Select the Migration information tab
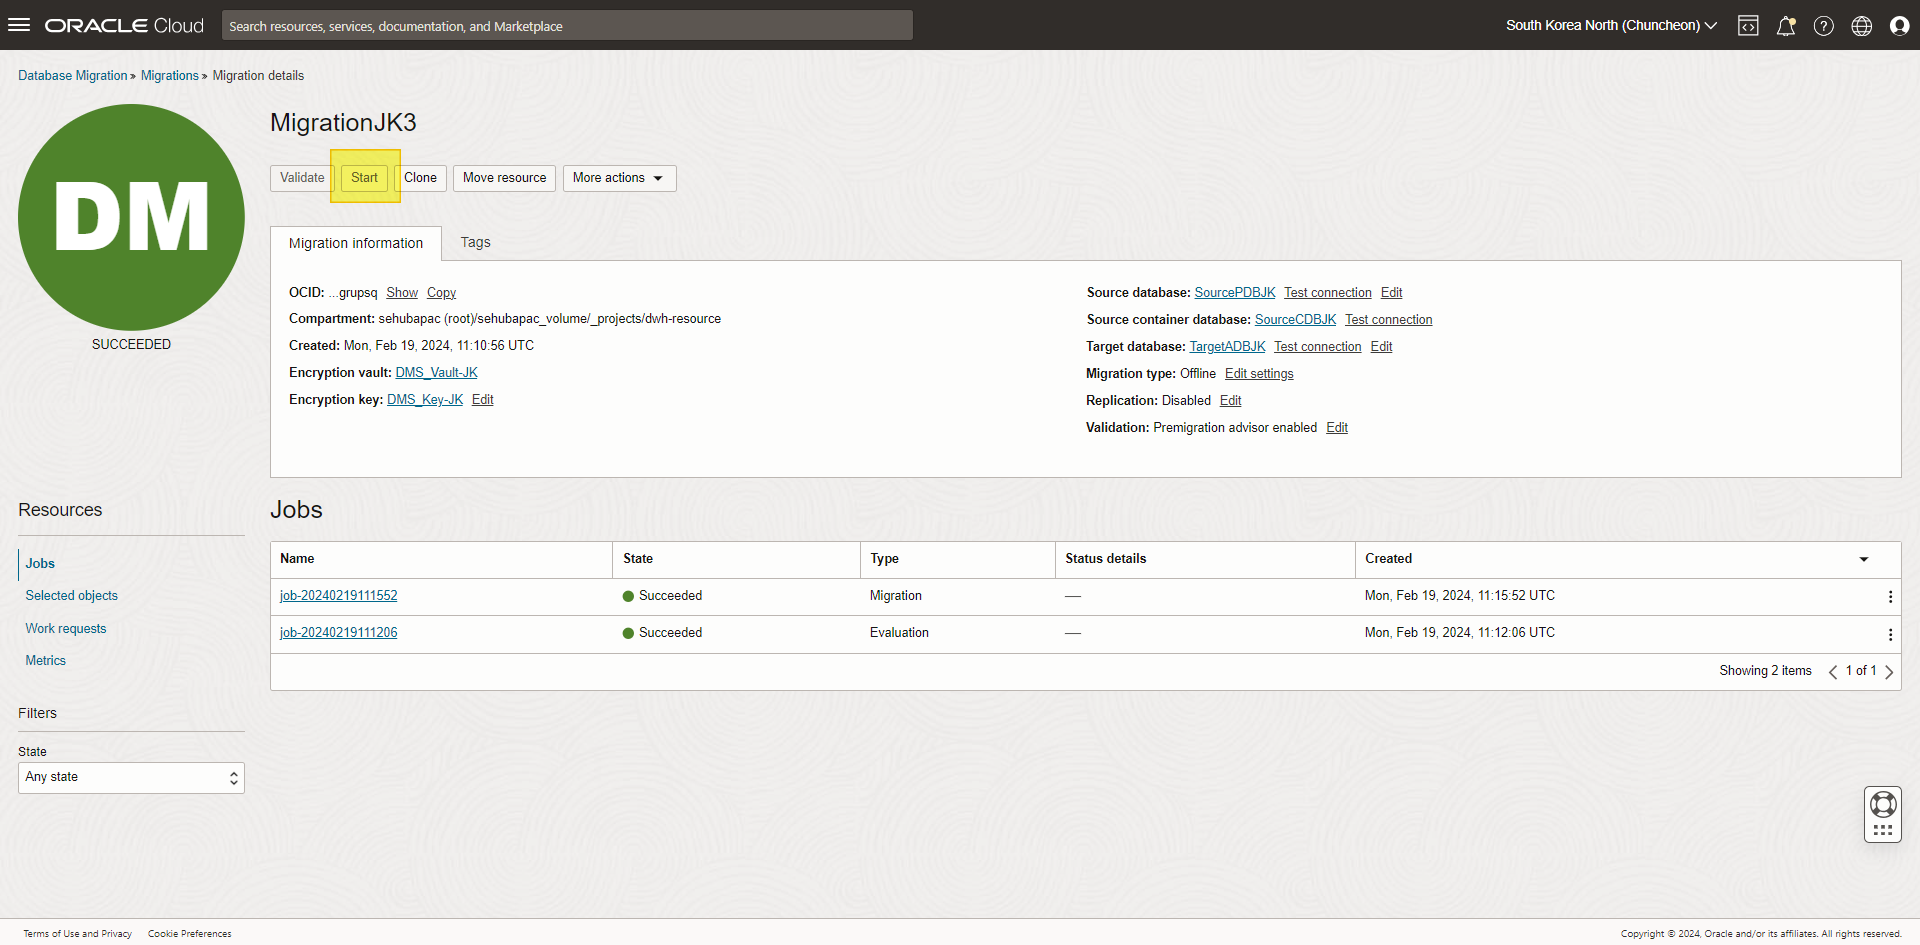The height and width of the screenshot is (945, 1920). 356,243
